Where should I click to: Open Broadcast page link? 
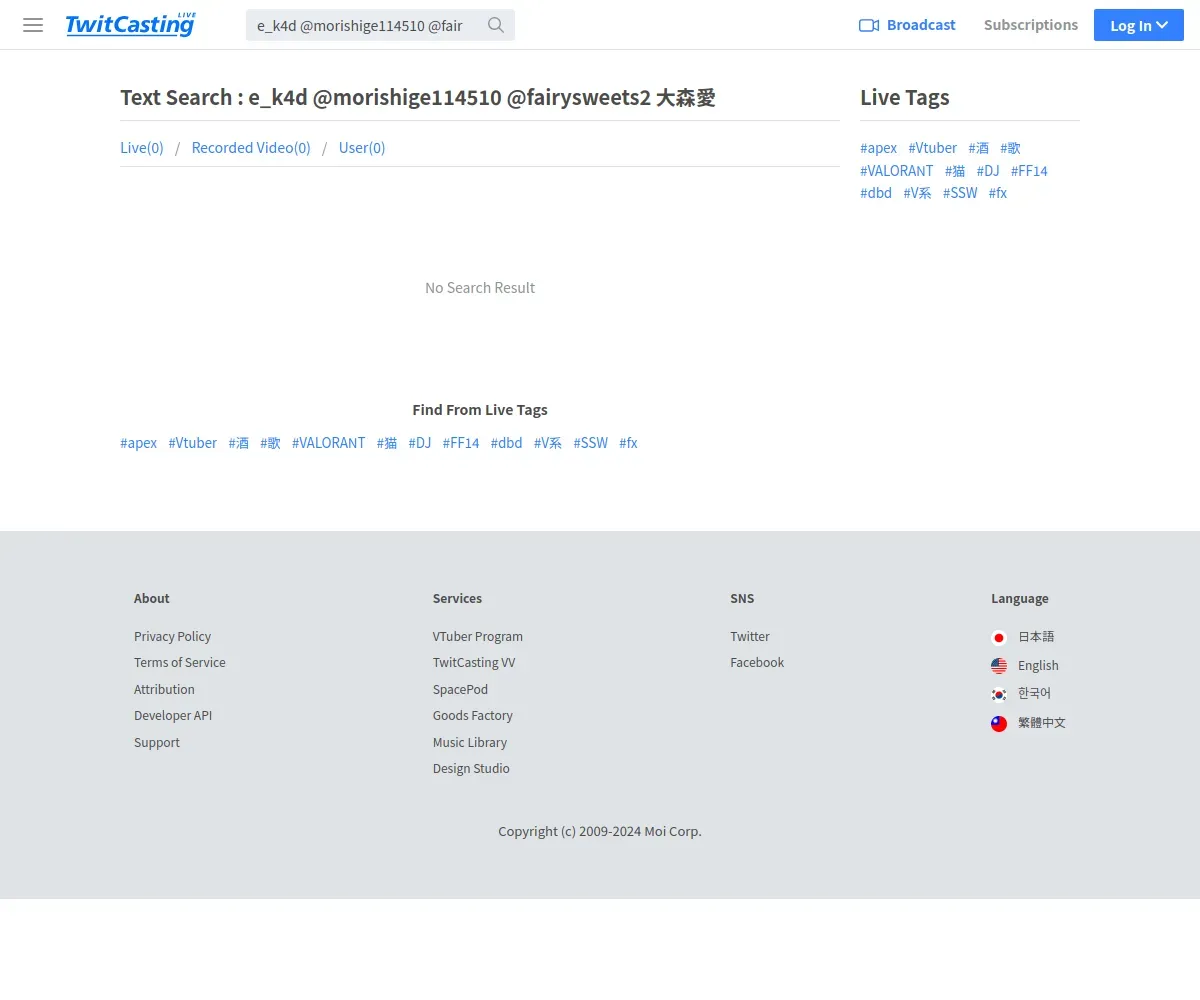tap(921, 25)
